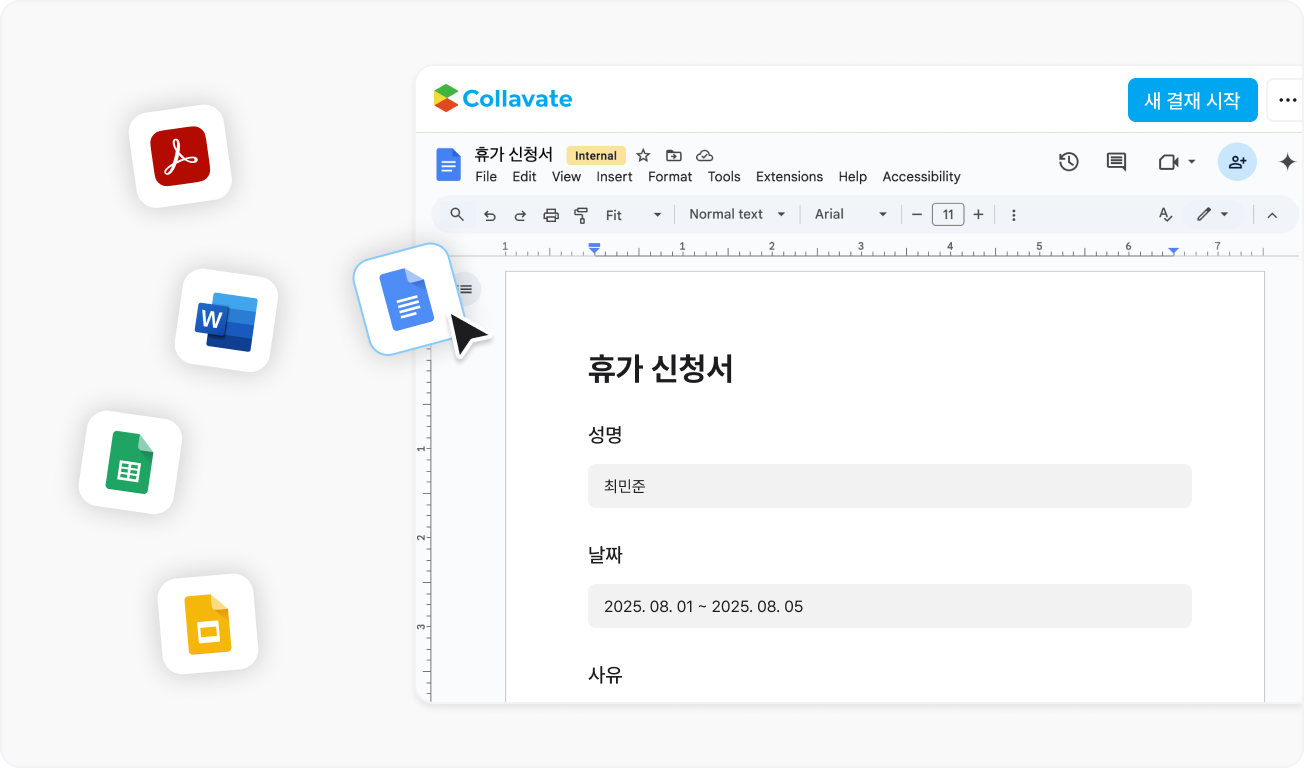This screenshot has height=768, width=1304.
Task: Open the File menu
Action: (x=486, y=176)
